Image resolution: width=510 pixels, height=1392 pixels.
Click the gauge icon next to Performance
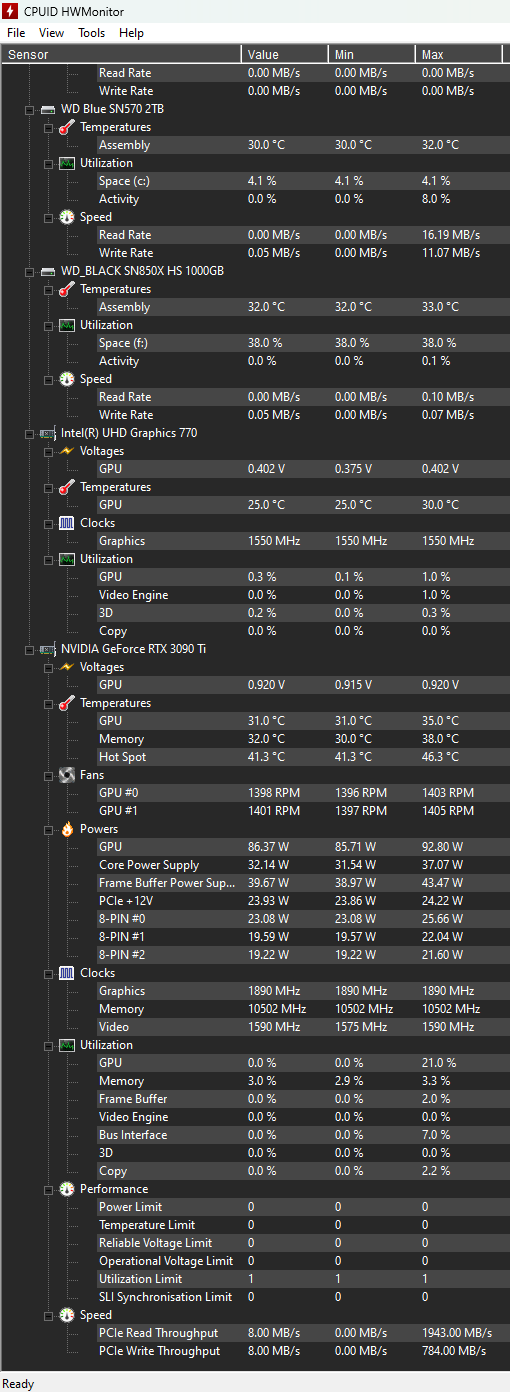coord(67,1189)
